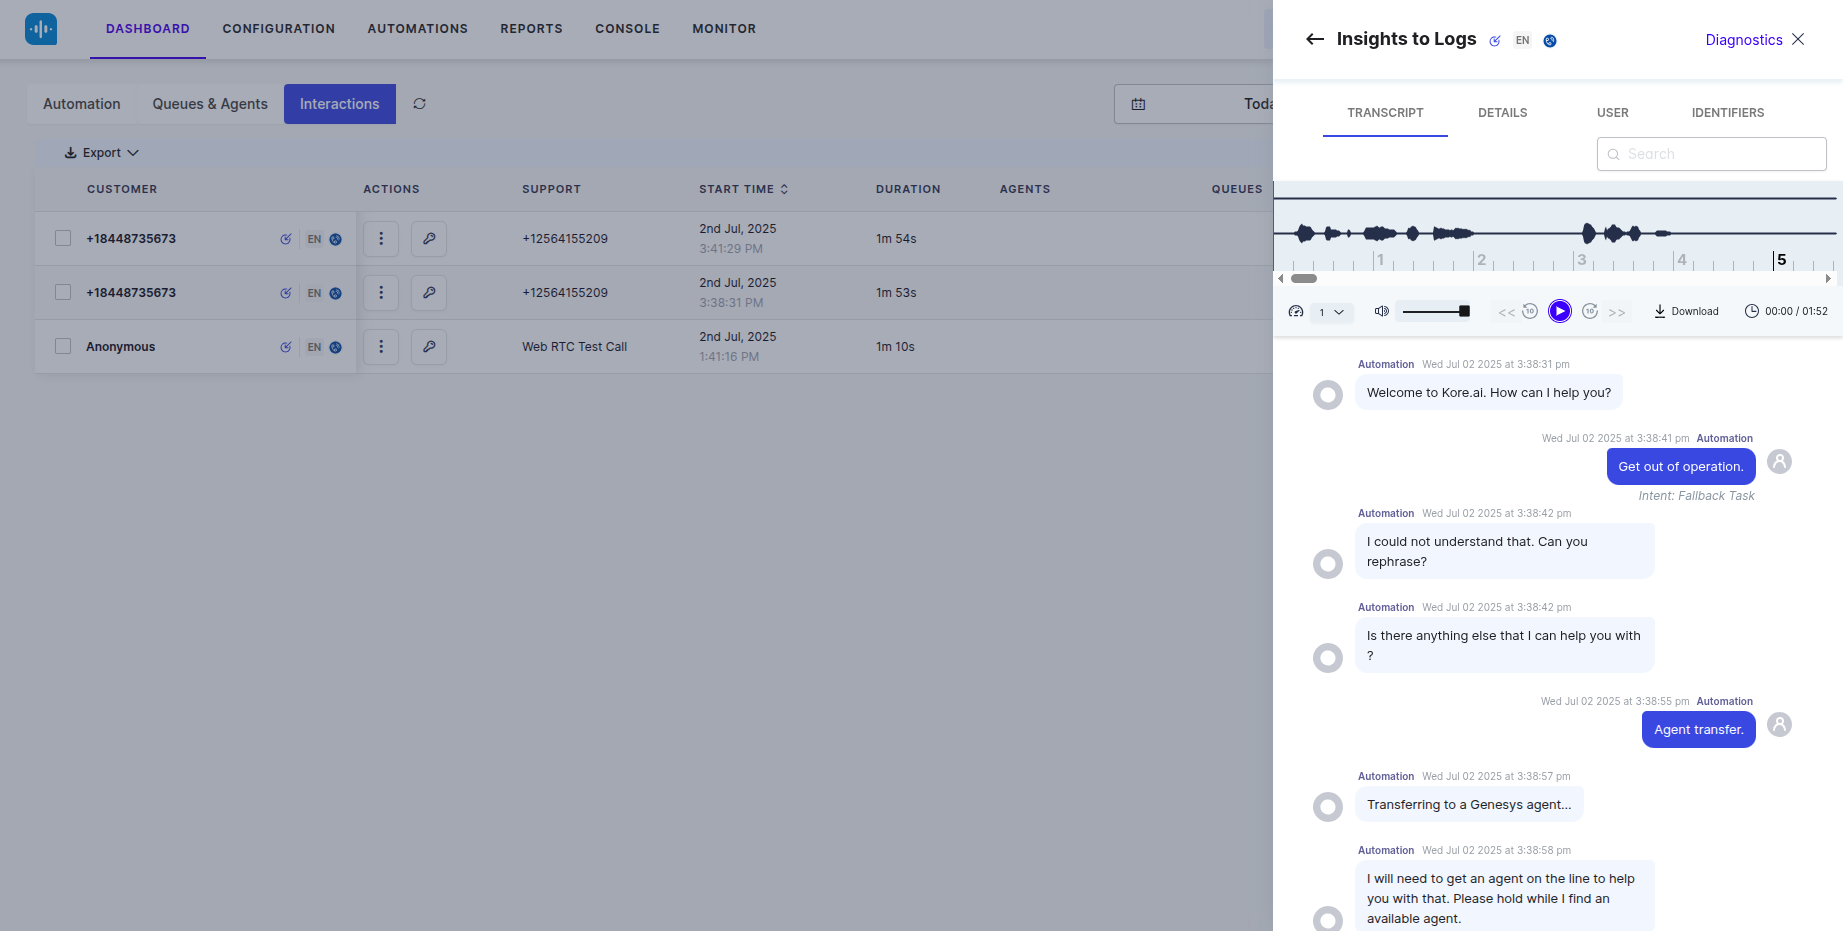Open the Automations menu
Viewport: 1843px width, 931px height.
tap(418, 29)
